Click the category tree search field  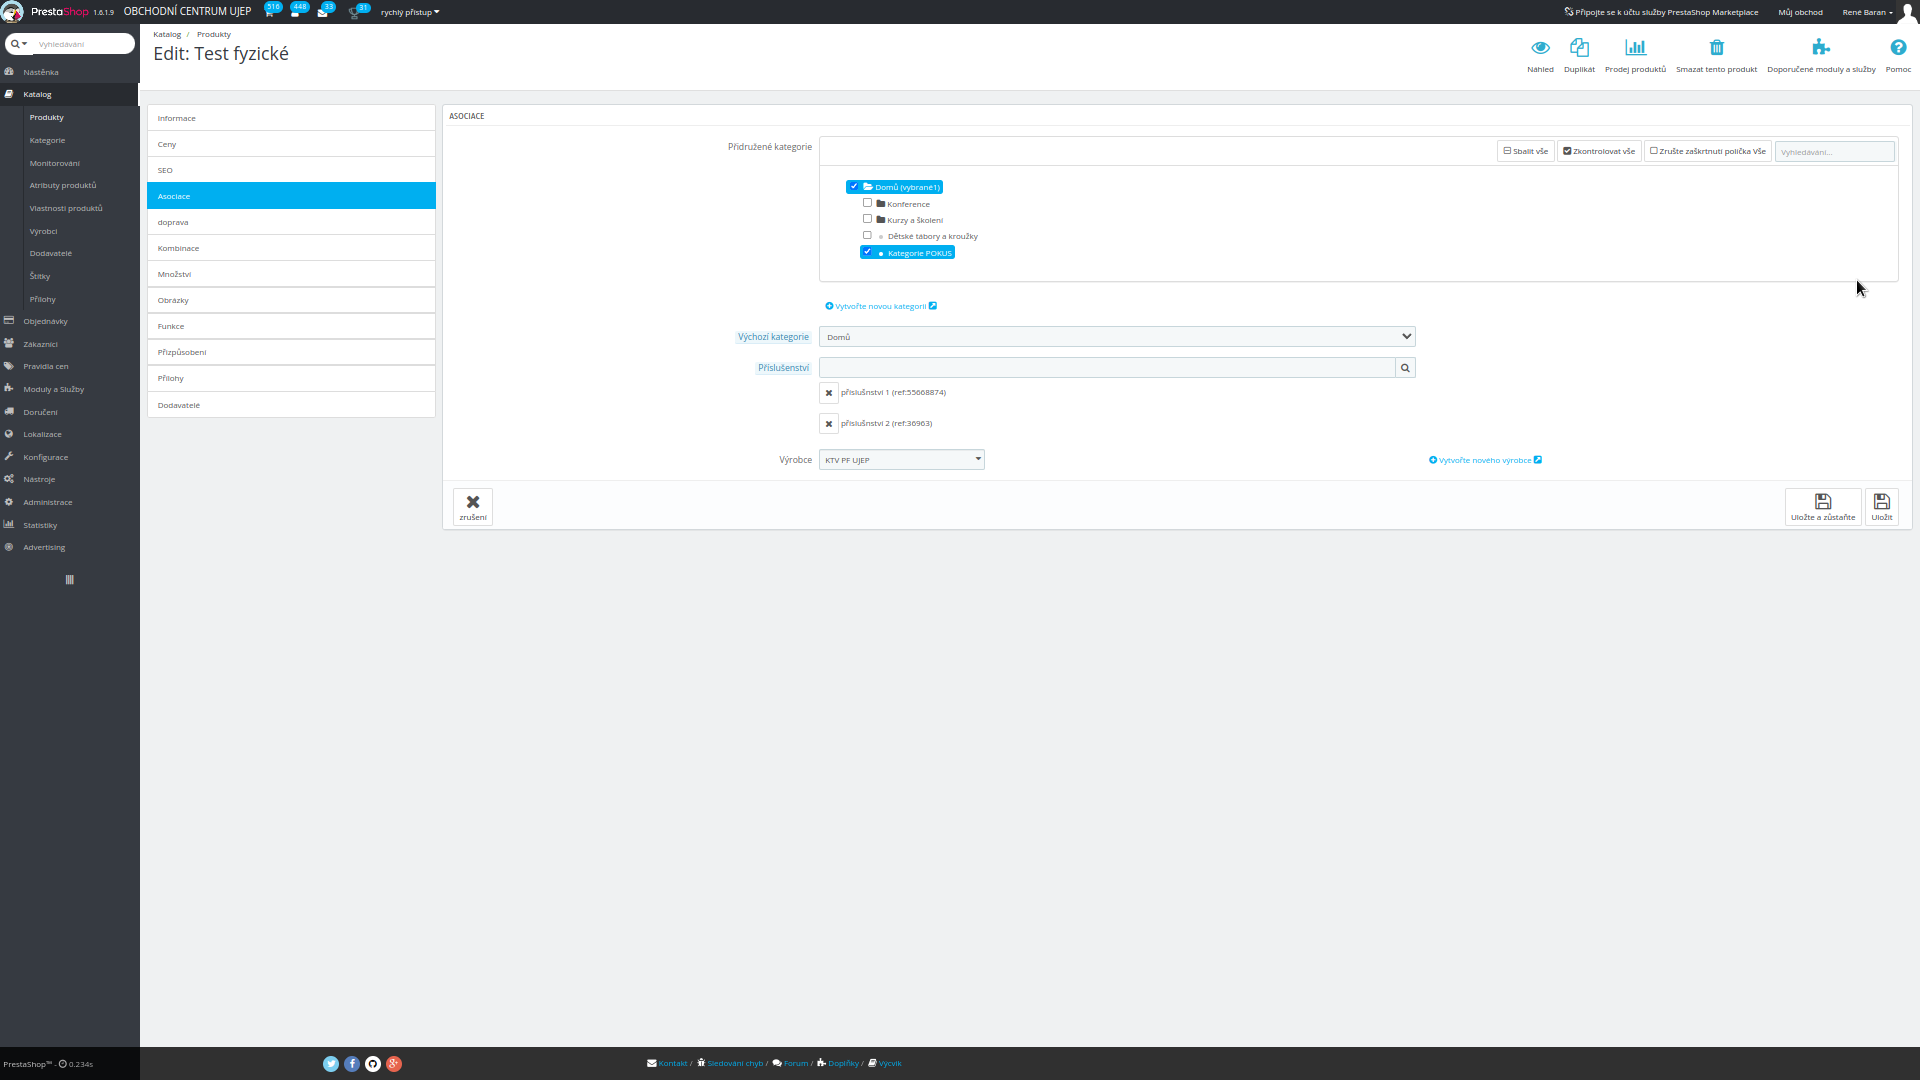pos(1834,152)
